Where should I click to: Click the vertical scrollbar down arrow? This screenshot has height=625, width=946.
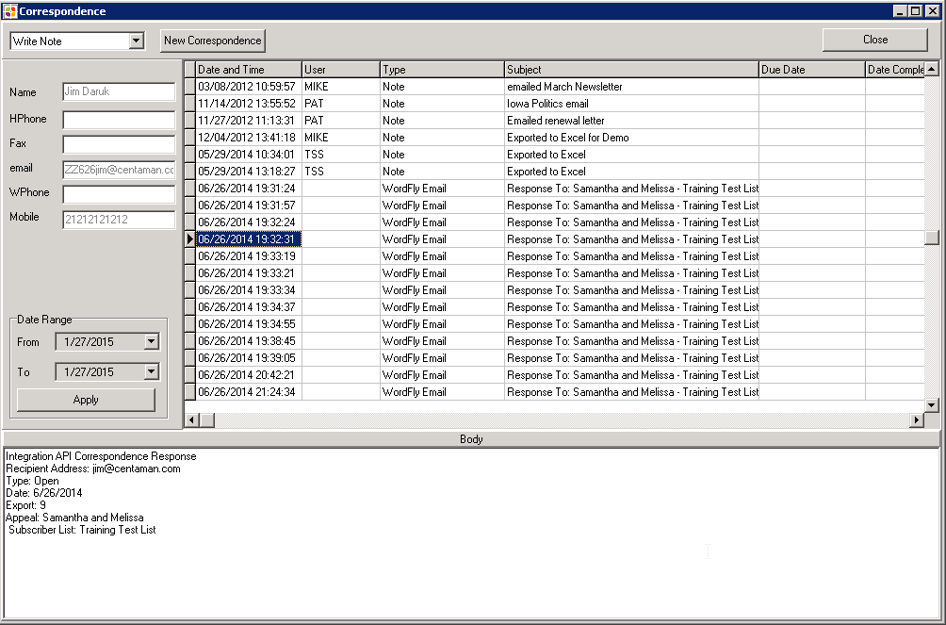coord(932,405)
